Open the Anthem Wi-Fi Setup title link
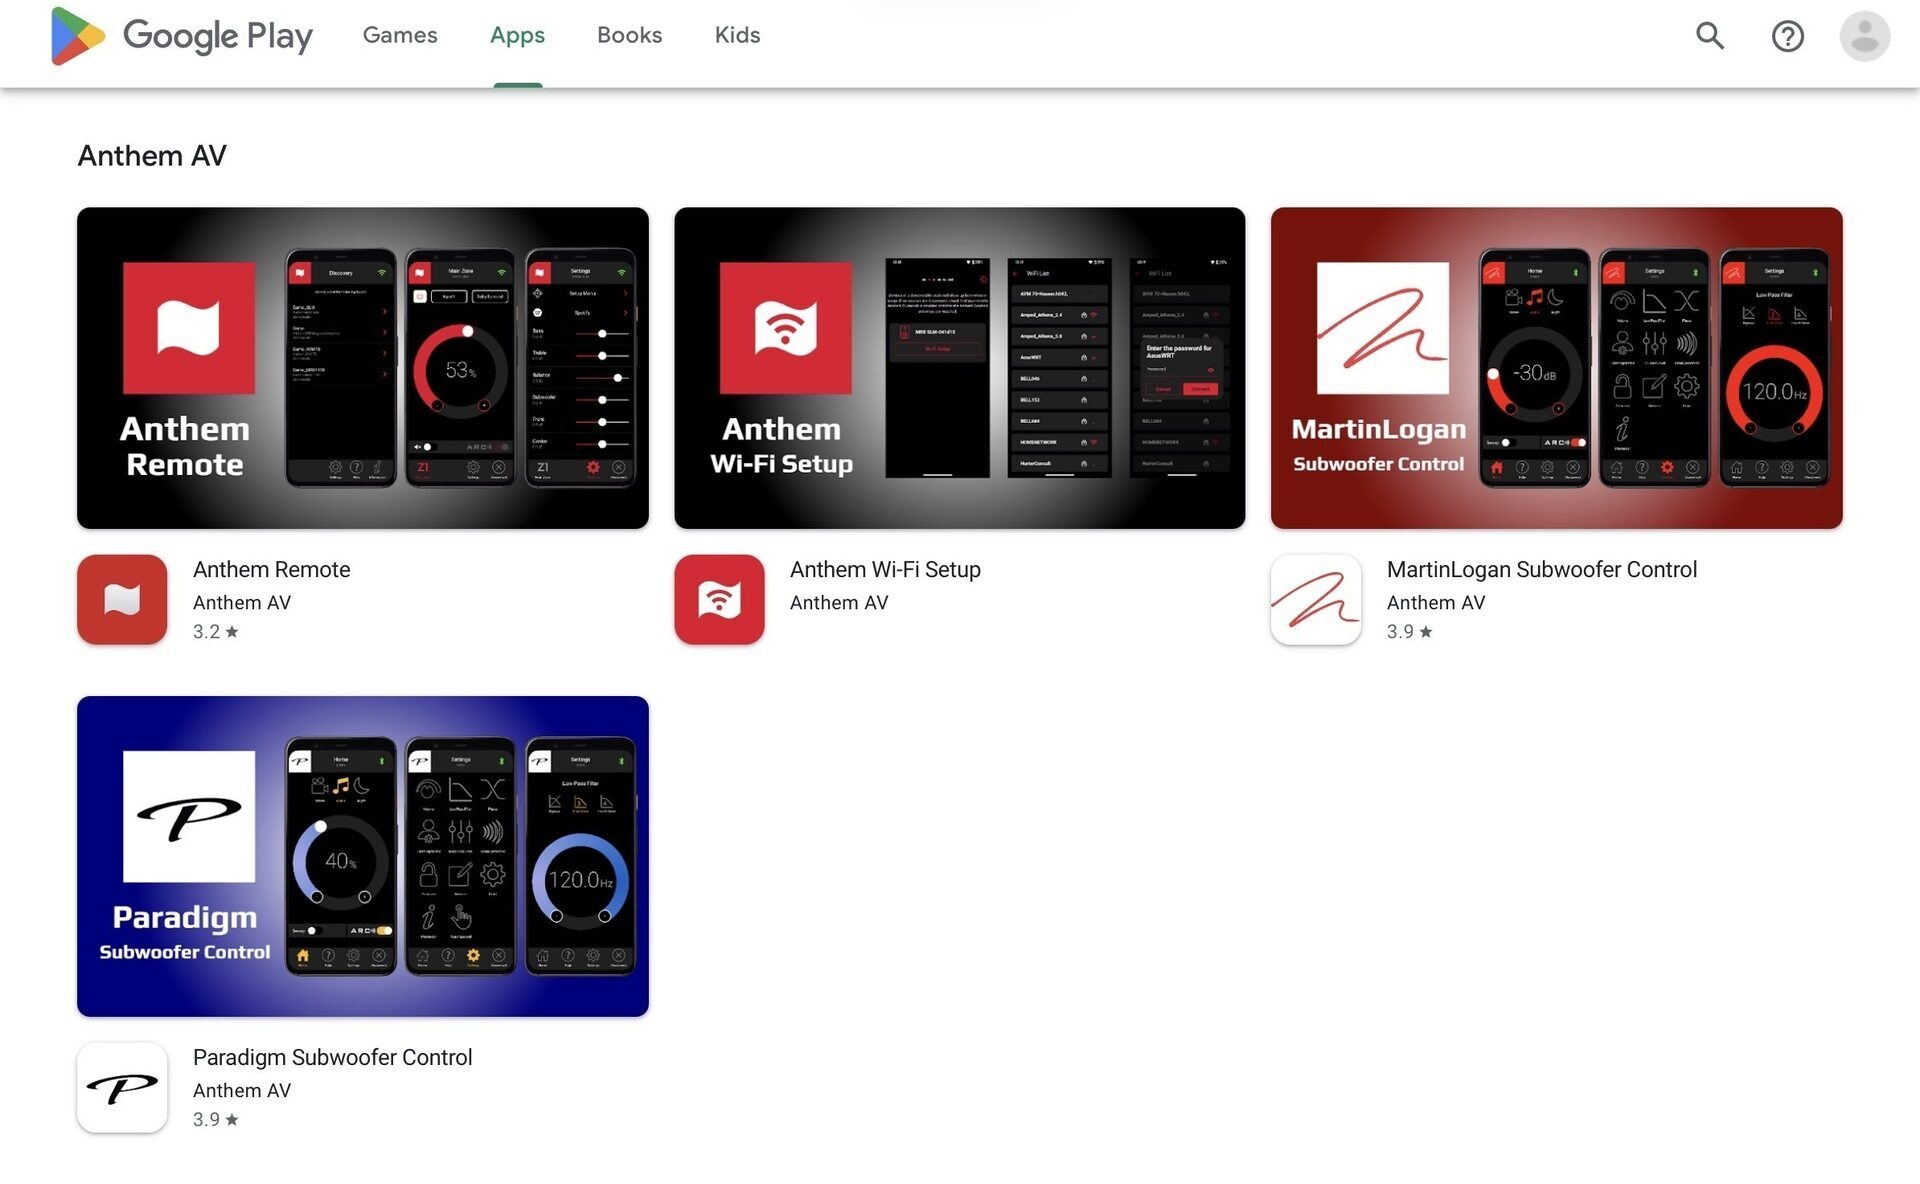The width and height of the screenshot is (1920, 1184). (885, 569)
